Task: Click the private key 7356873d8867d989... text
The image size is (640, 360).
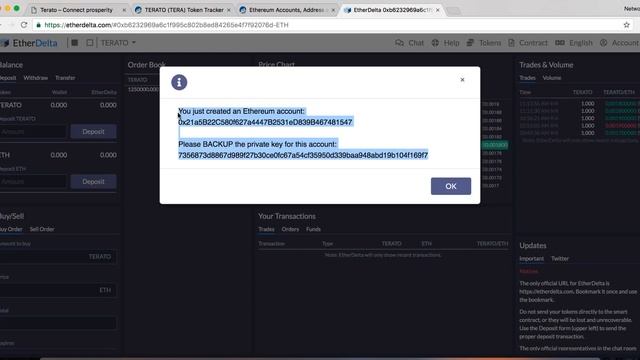Action: [x=303, y=155]
